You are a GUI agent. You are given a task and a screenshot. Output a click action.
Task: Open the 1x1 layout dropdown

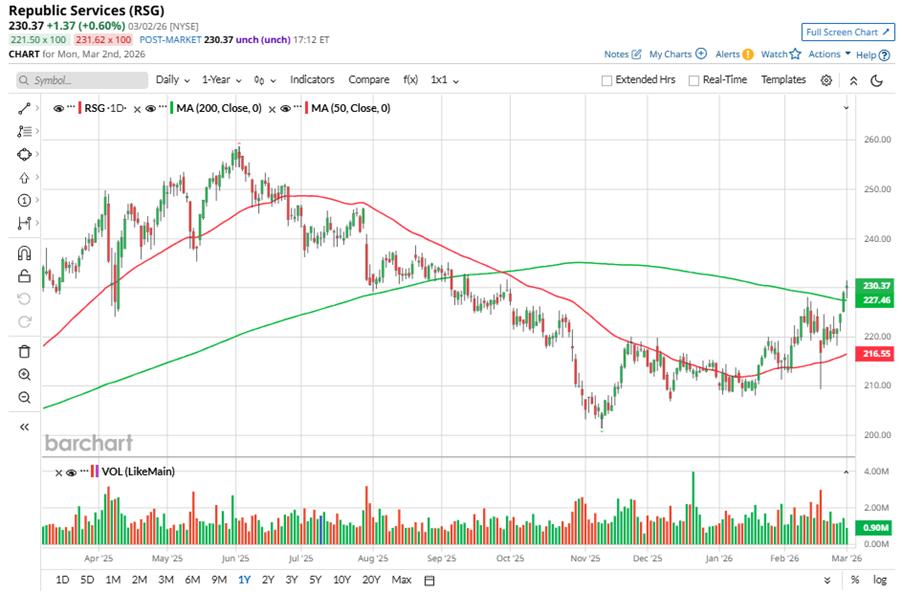(445, 80)
